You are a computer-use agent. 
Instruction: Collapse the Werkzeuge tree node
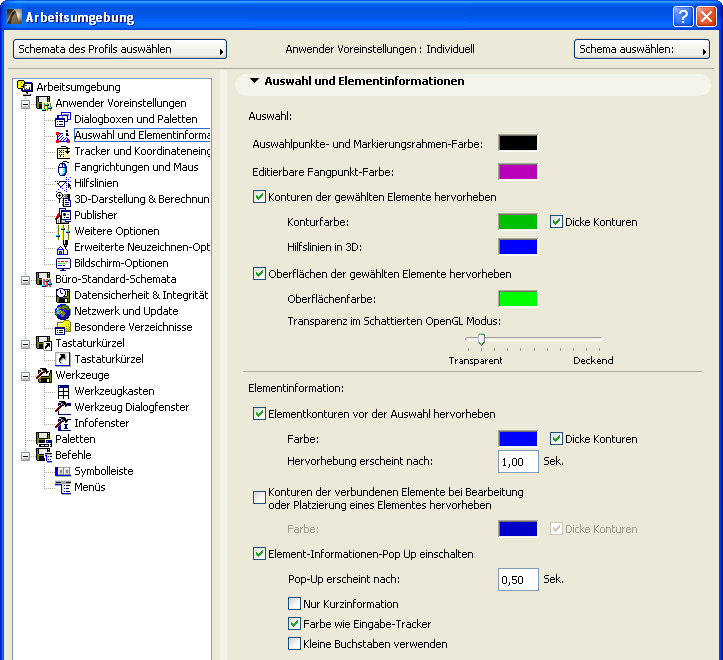[x=25, y=376]
